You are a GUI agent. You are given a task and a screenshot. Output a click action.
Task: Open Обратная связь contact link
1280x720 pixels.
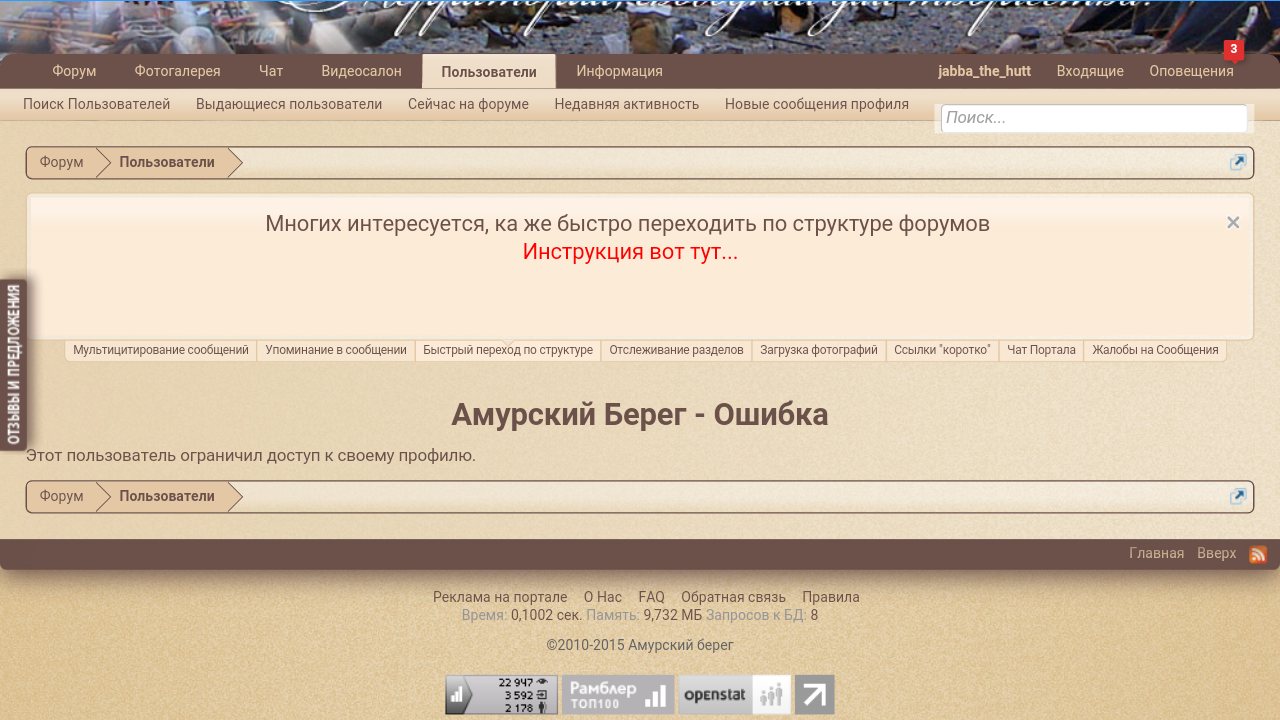coord(733,597)
